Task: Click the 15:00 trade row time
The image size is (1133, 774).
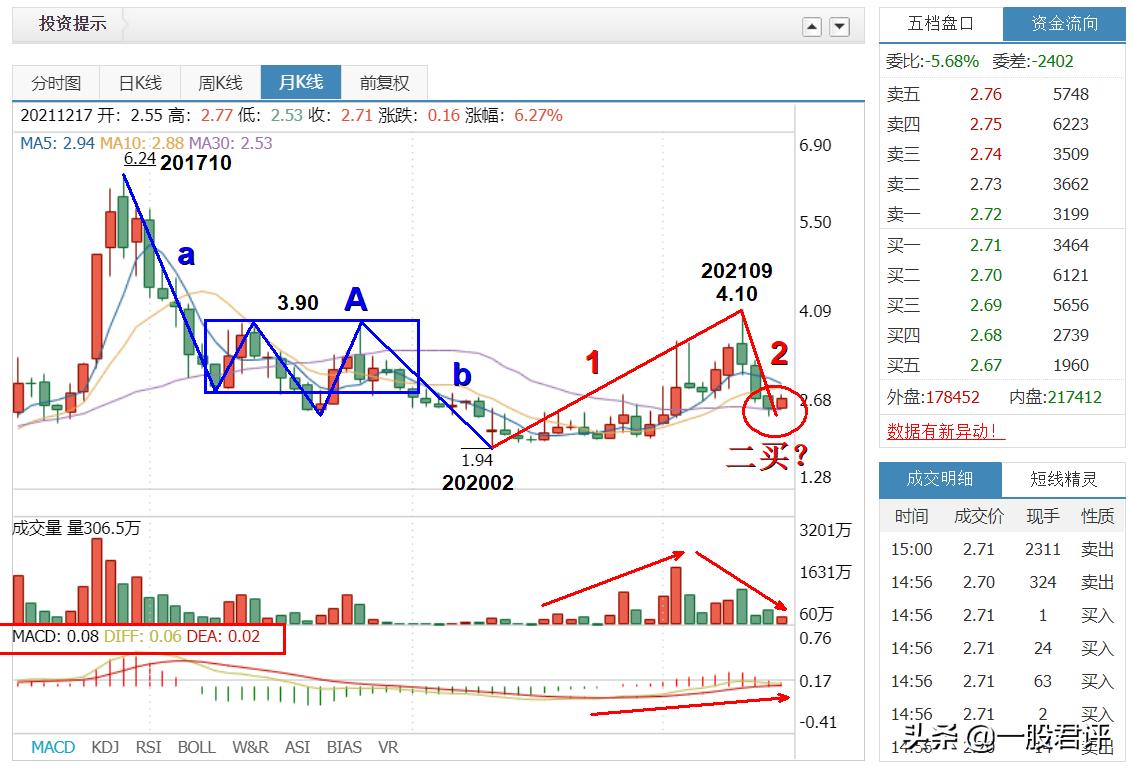Action: (x=911, y=549)
